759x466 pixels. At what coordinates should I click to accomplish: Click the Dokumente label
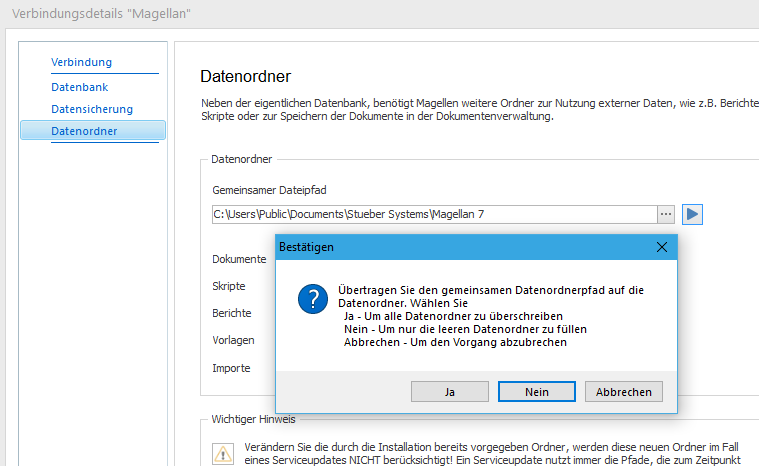point(239,259)
